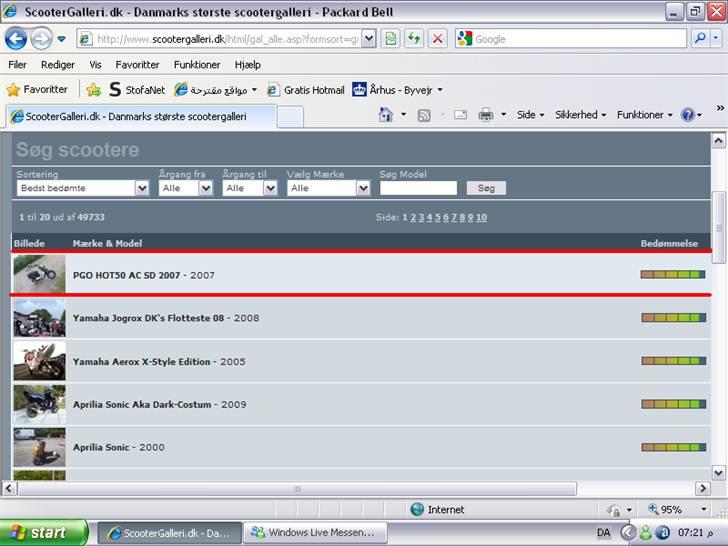Open the Vælg Mærke dropdown
Screen dimensions: 728x546
pos(362,188)
